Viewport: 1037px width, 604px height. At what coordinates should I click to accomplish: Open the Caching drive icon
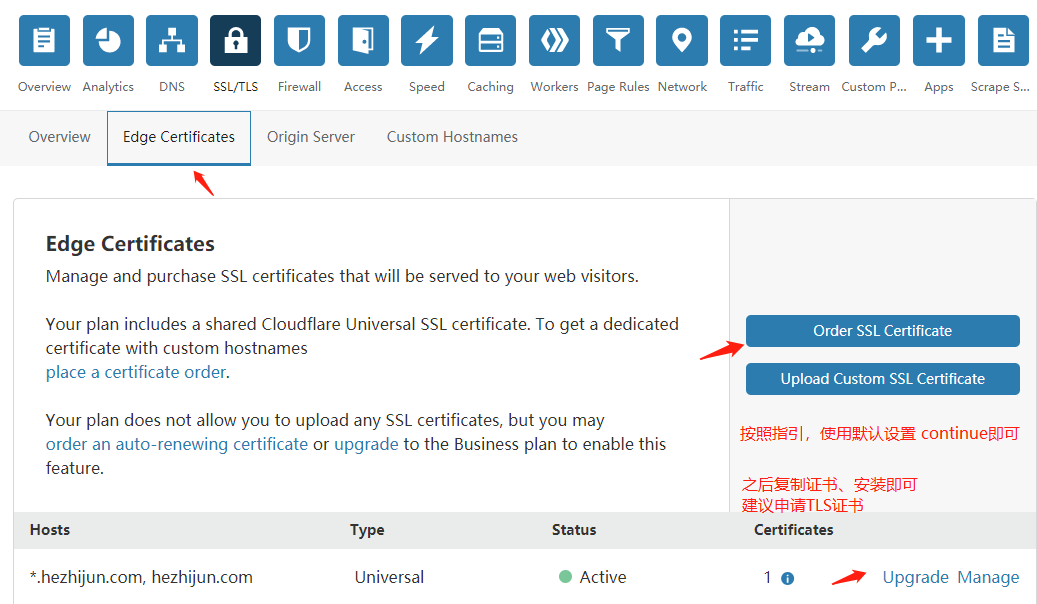coord(491,41)
